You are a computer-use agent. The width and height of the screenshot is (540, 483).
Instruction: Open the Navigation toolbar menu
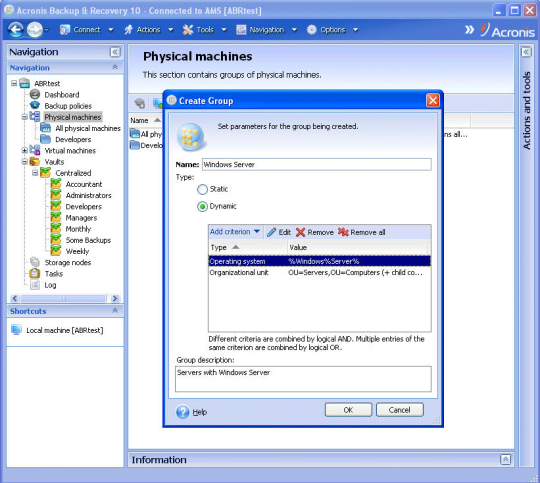(267, 30)
